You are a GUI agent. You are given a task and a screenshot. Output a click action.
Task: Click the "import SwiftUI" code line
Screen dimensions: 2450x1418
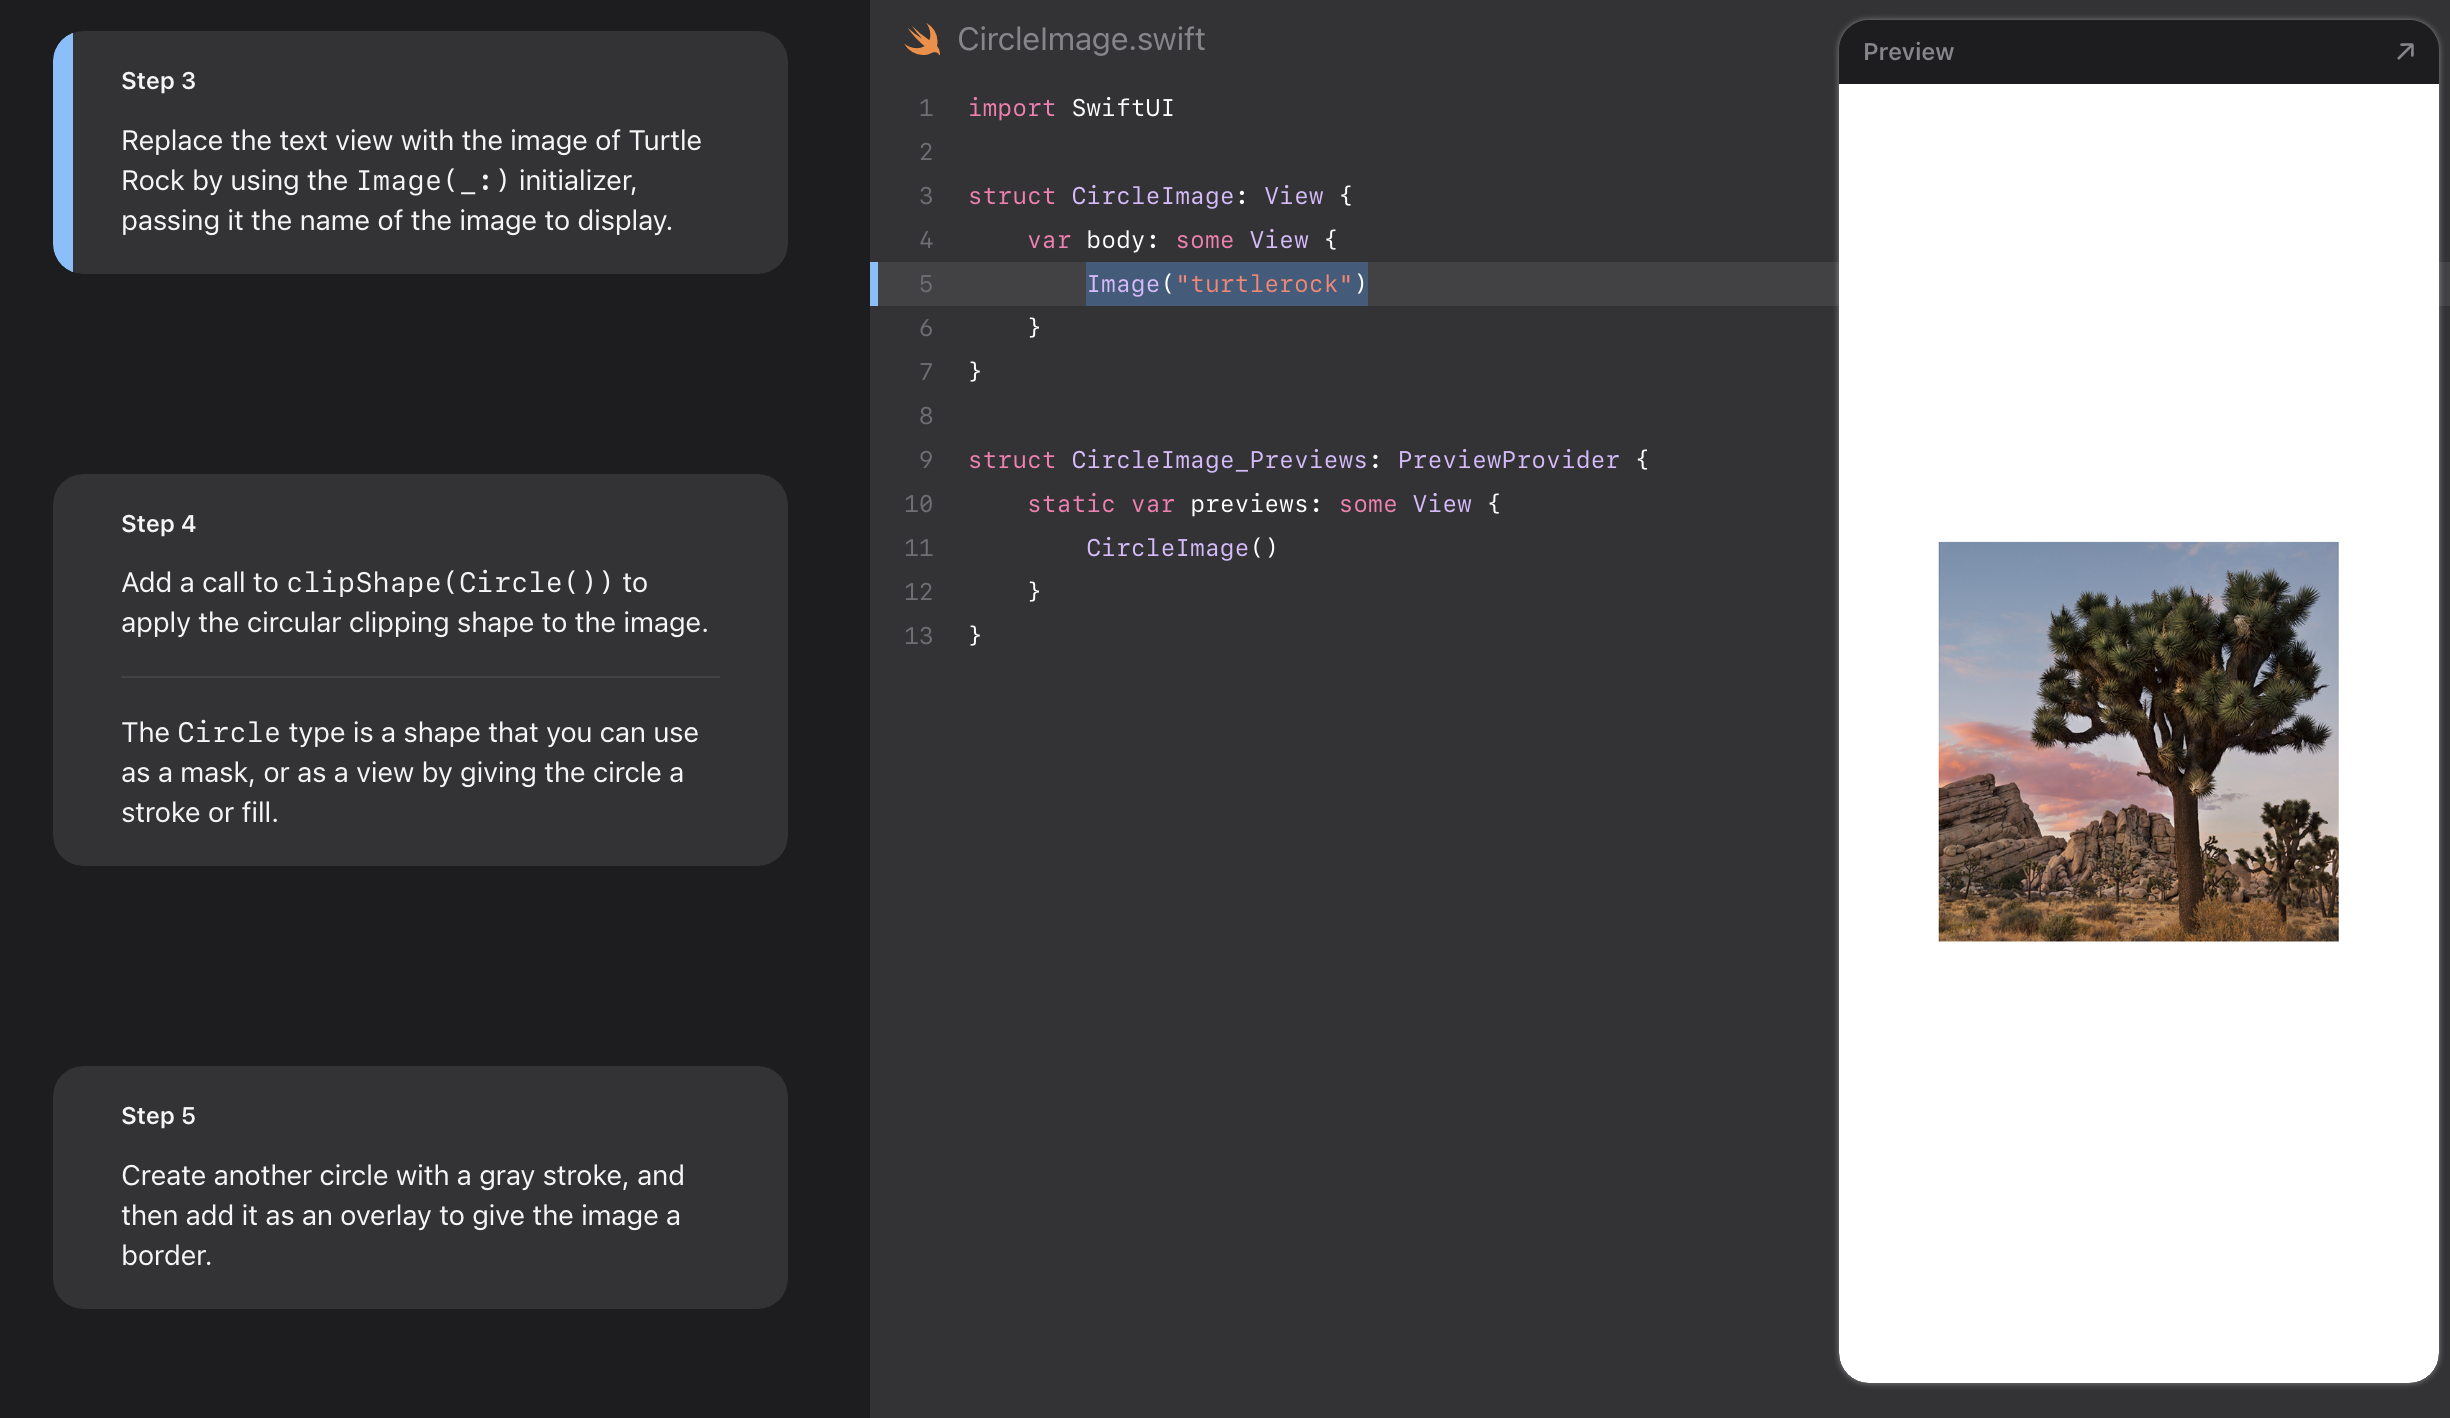pos(1071,108)
